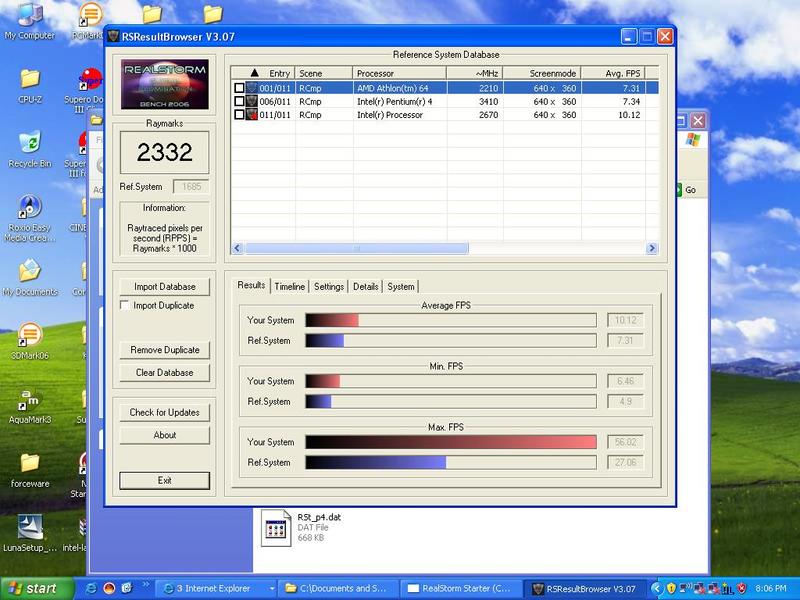Open My Computer desktop icon
Viewport: 800px width, 600px height.
[30, 20]
